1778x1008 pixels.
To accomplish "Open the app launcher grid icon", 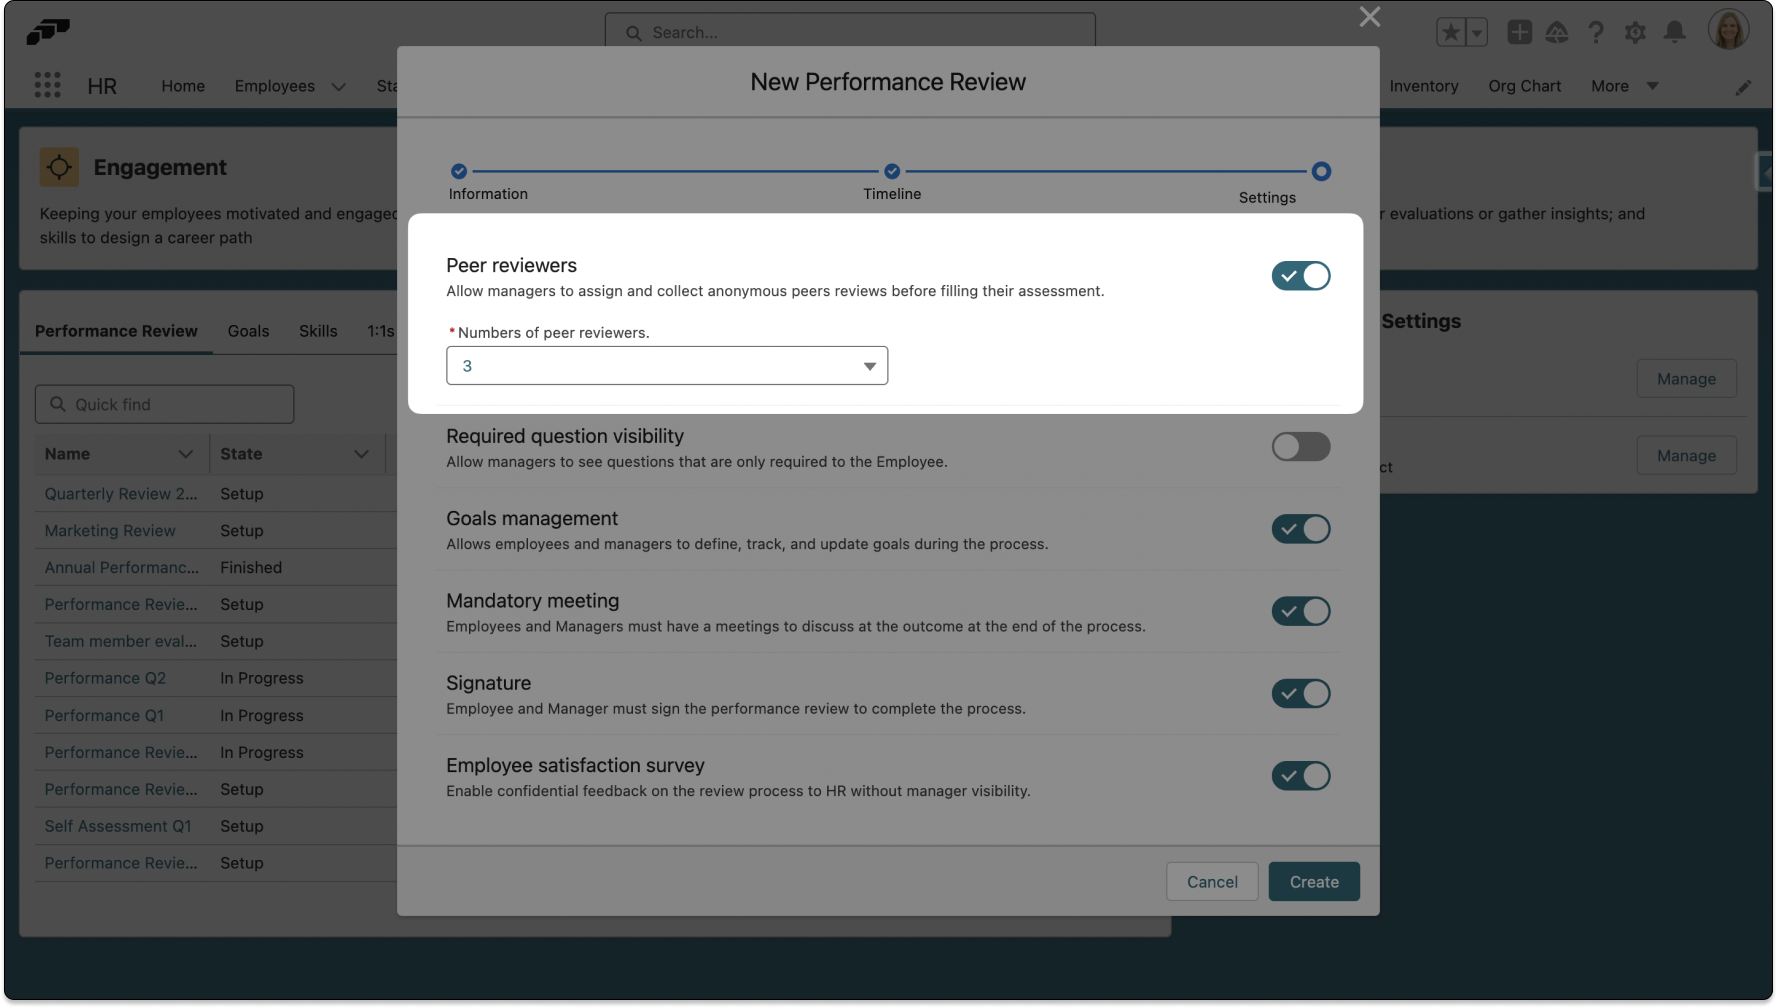I will [x=47, y=86].
